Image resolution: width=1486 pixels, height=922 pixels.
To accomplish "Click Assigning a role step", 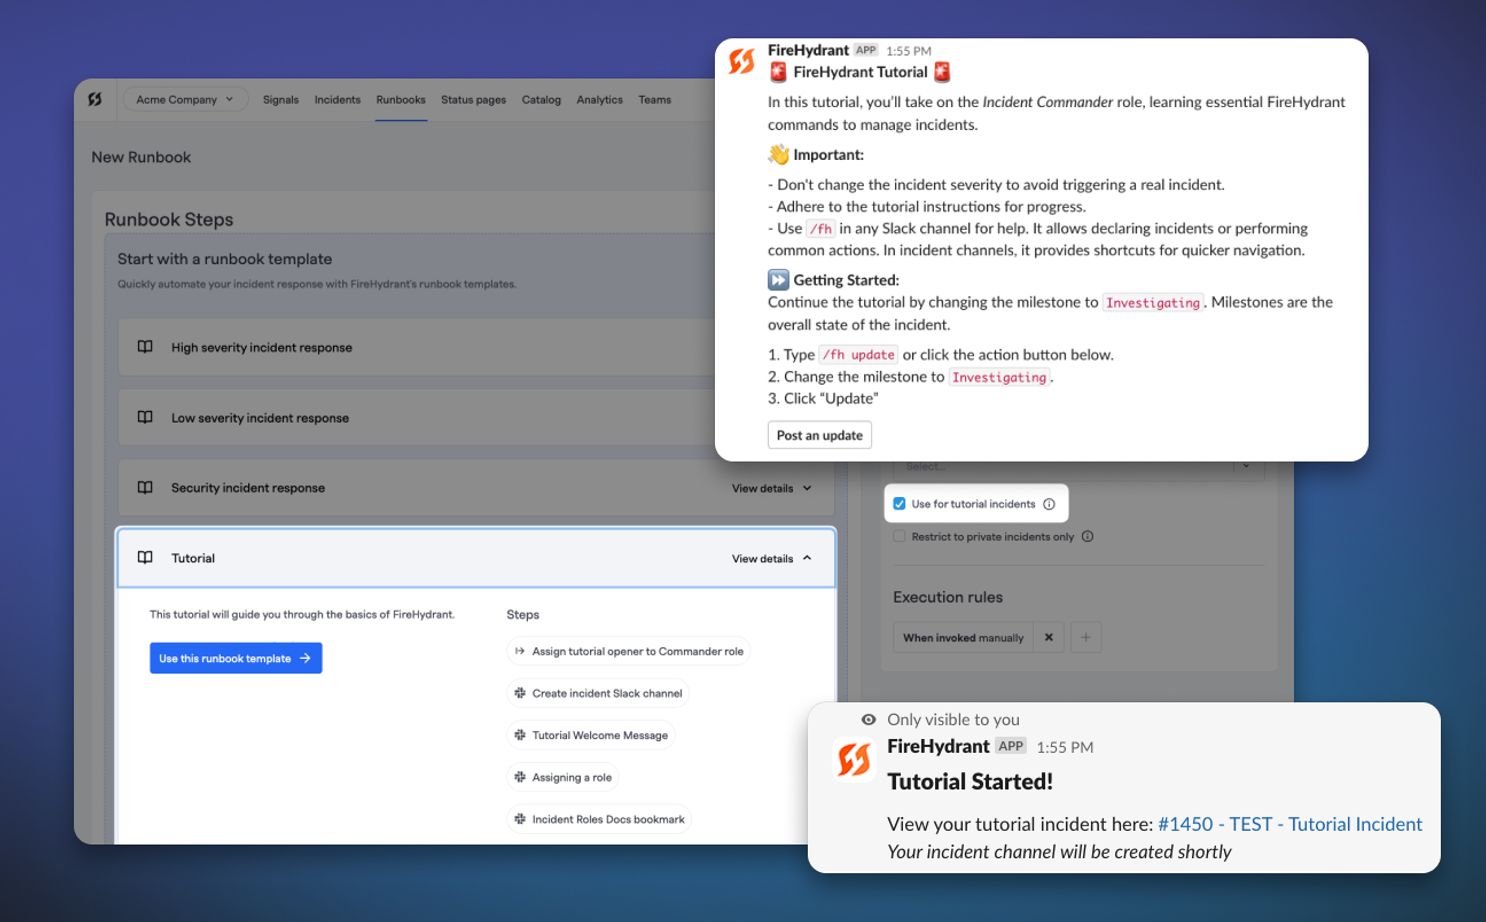I will pos(562,777).
